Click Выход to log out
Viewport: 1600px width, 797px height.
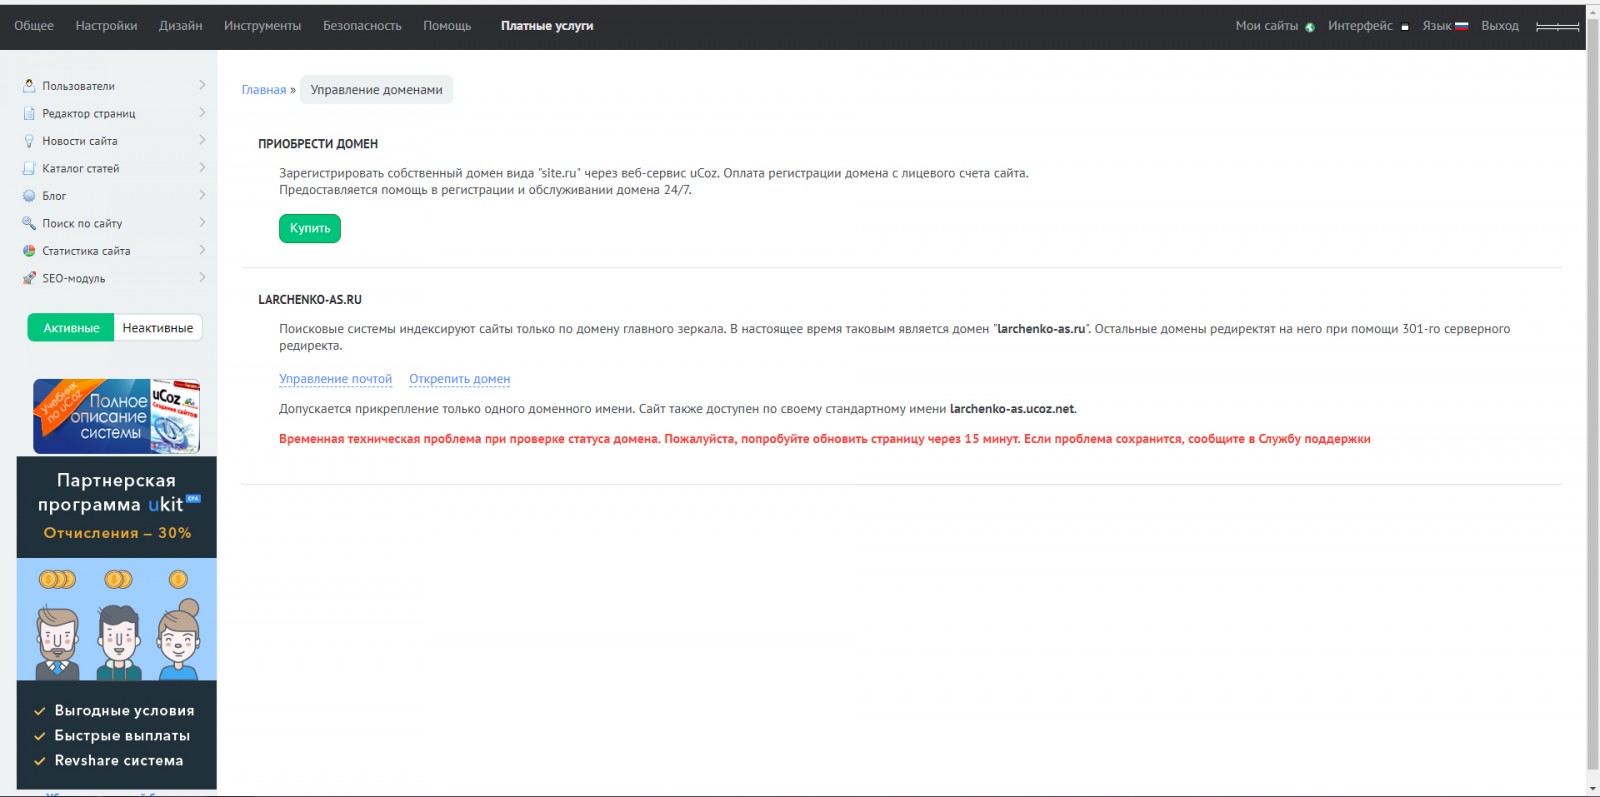pyautogui.click(x=1500, y=26)
